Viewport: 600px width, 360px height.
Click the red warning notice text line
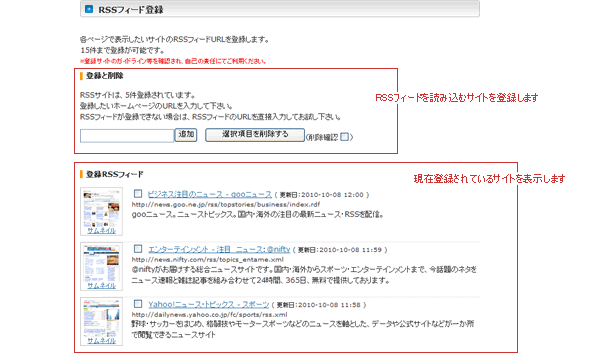coord(173,61)
